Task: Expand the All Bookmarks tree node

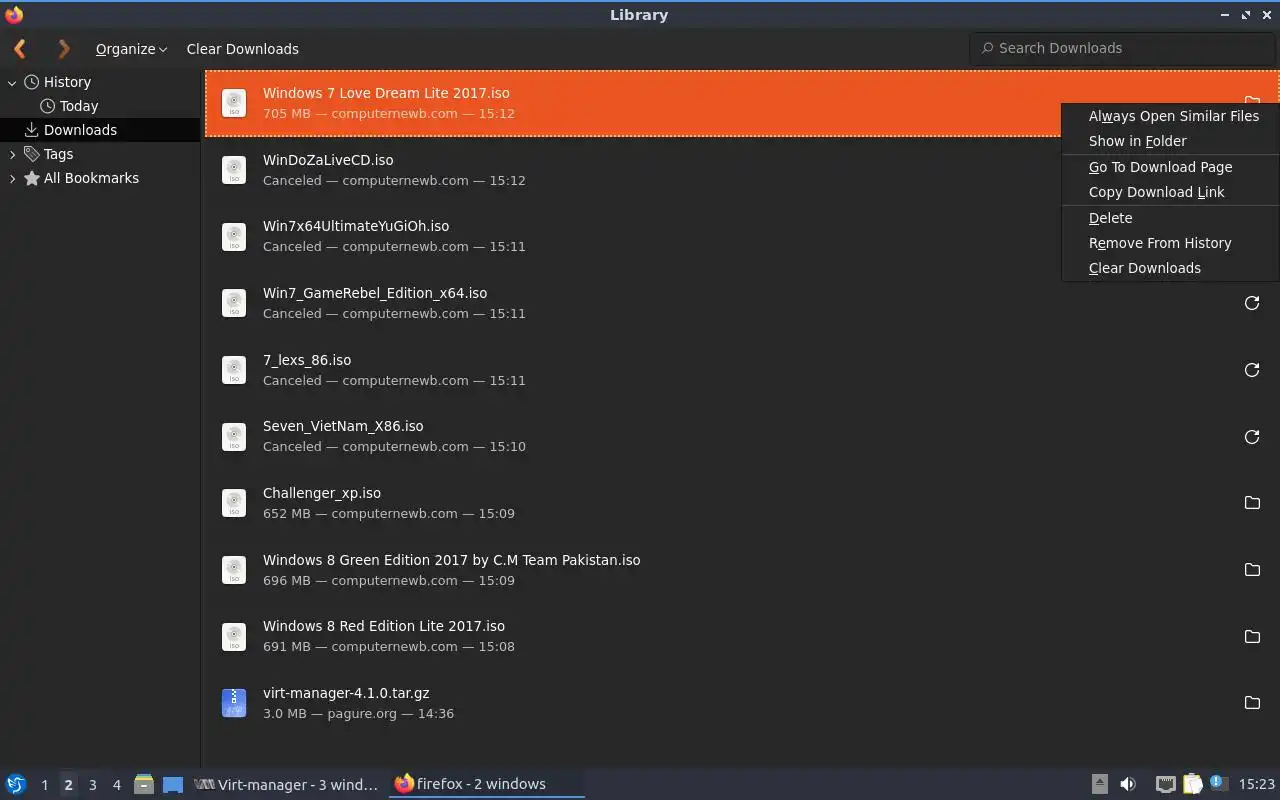Action: (x=13, y=178)
